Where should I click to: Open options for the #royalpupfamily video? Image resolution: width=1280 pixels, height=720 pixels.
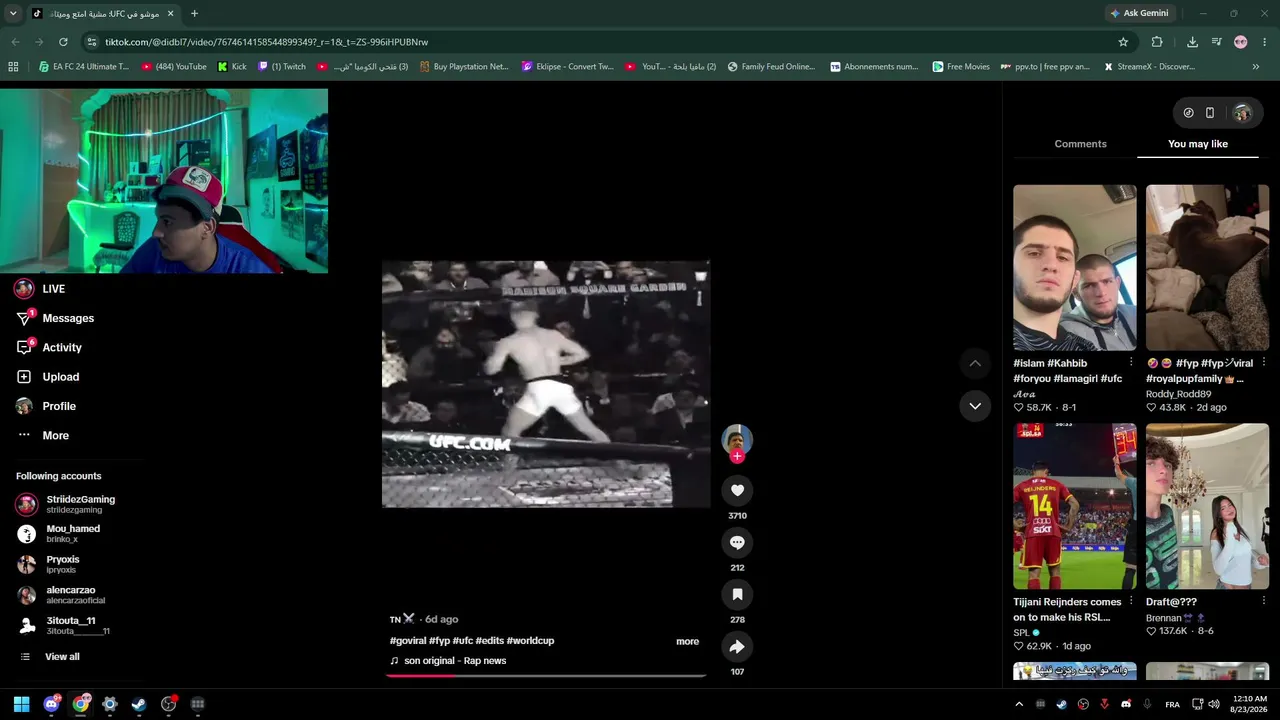coord(1264,362)
